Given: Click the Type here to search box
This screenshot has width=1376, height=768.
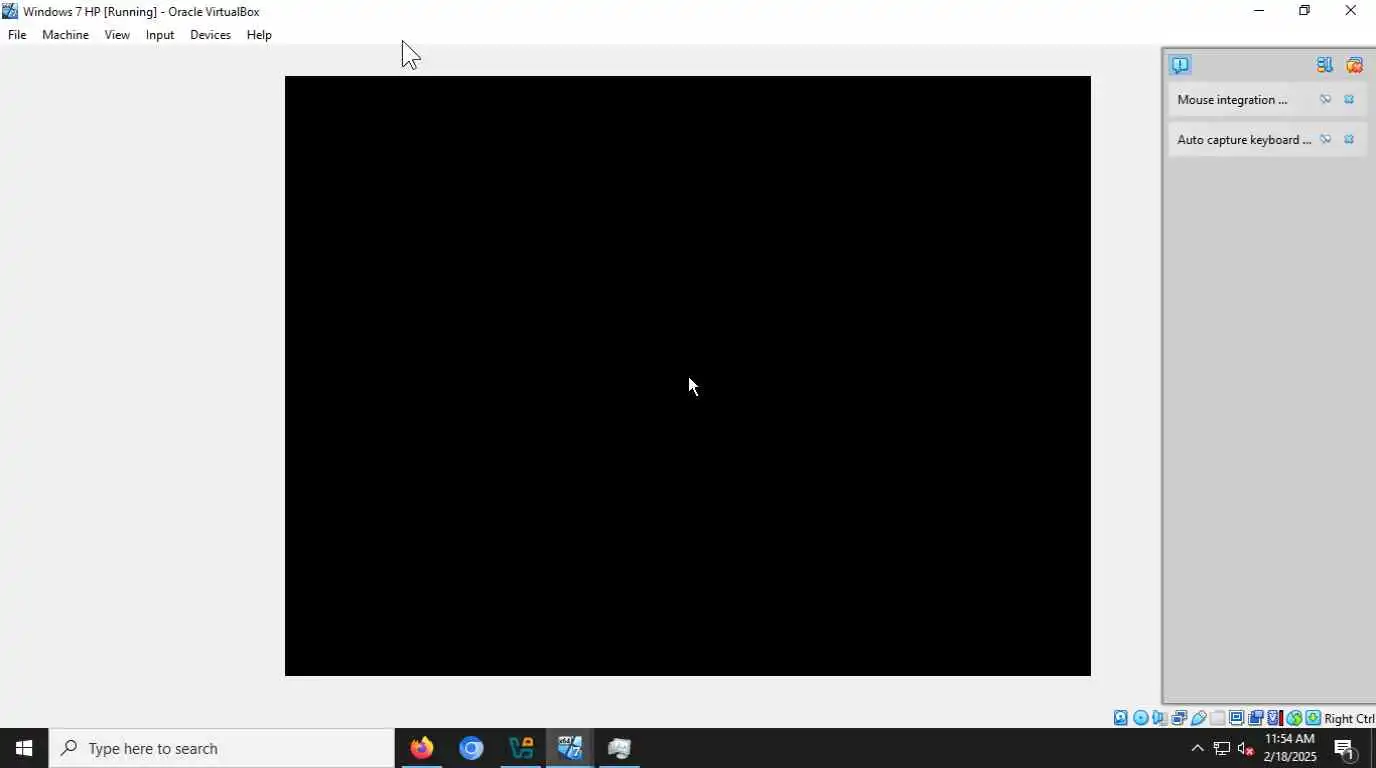Looking at the screenshot, I should click(x=221, y=748).
